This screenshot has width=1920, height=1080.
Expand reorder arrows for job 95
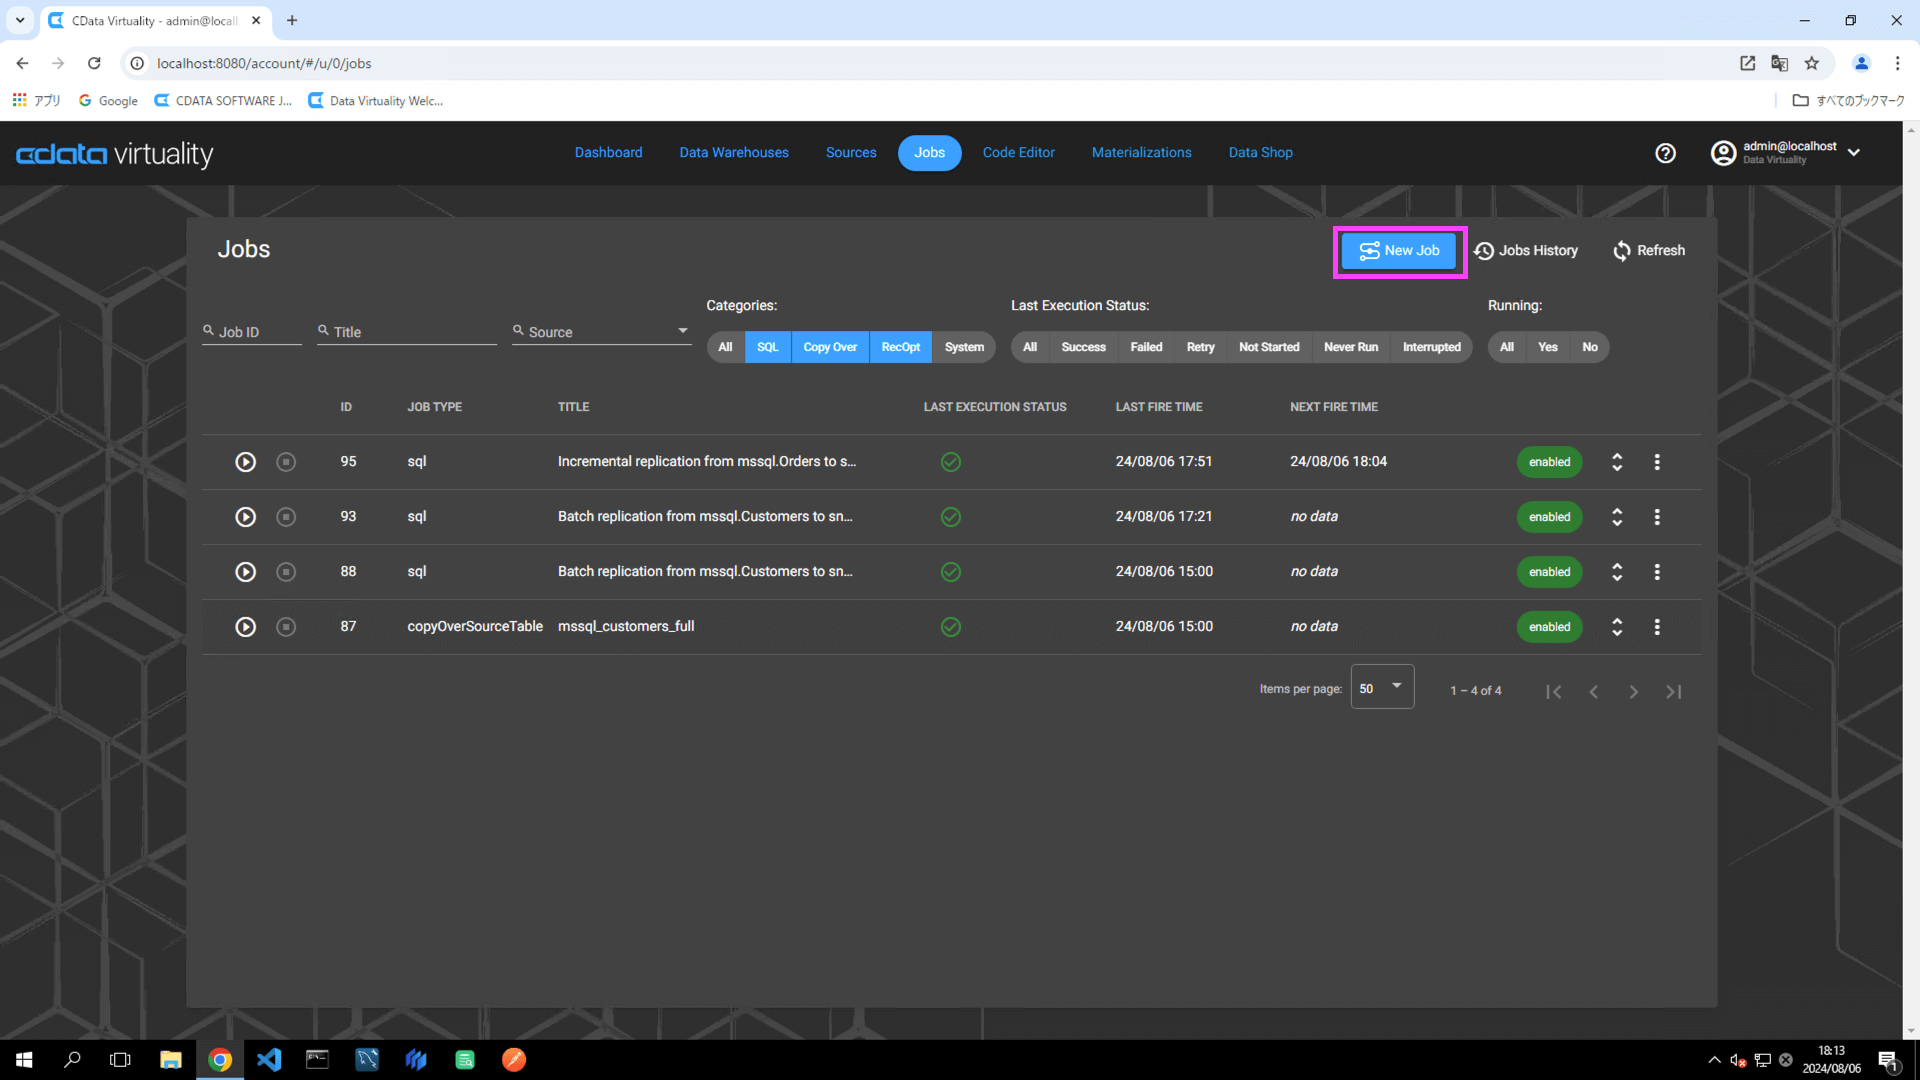point(1617,462)
